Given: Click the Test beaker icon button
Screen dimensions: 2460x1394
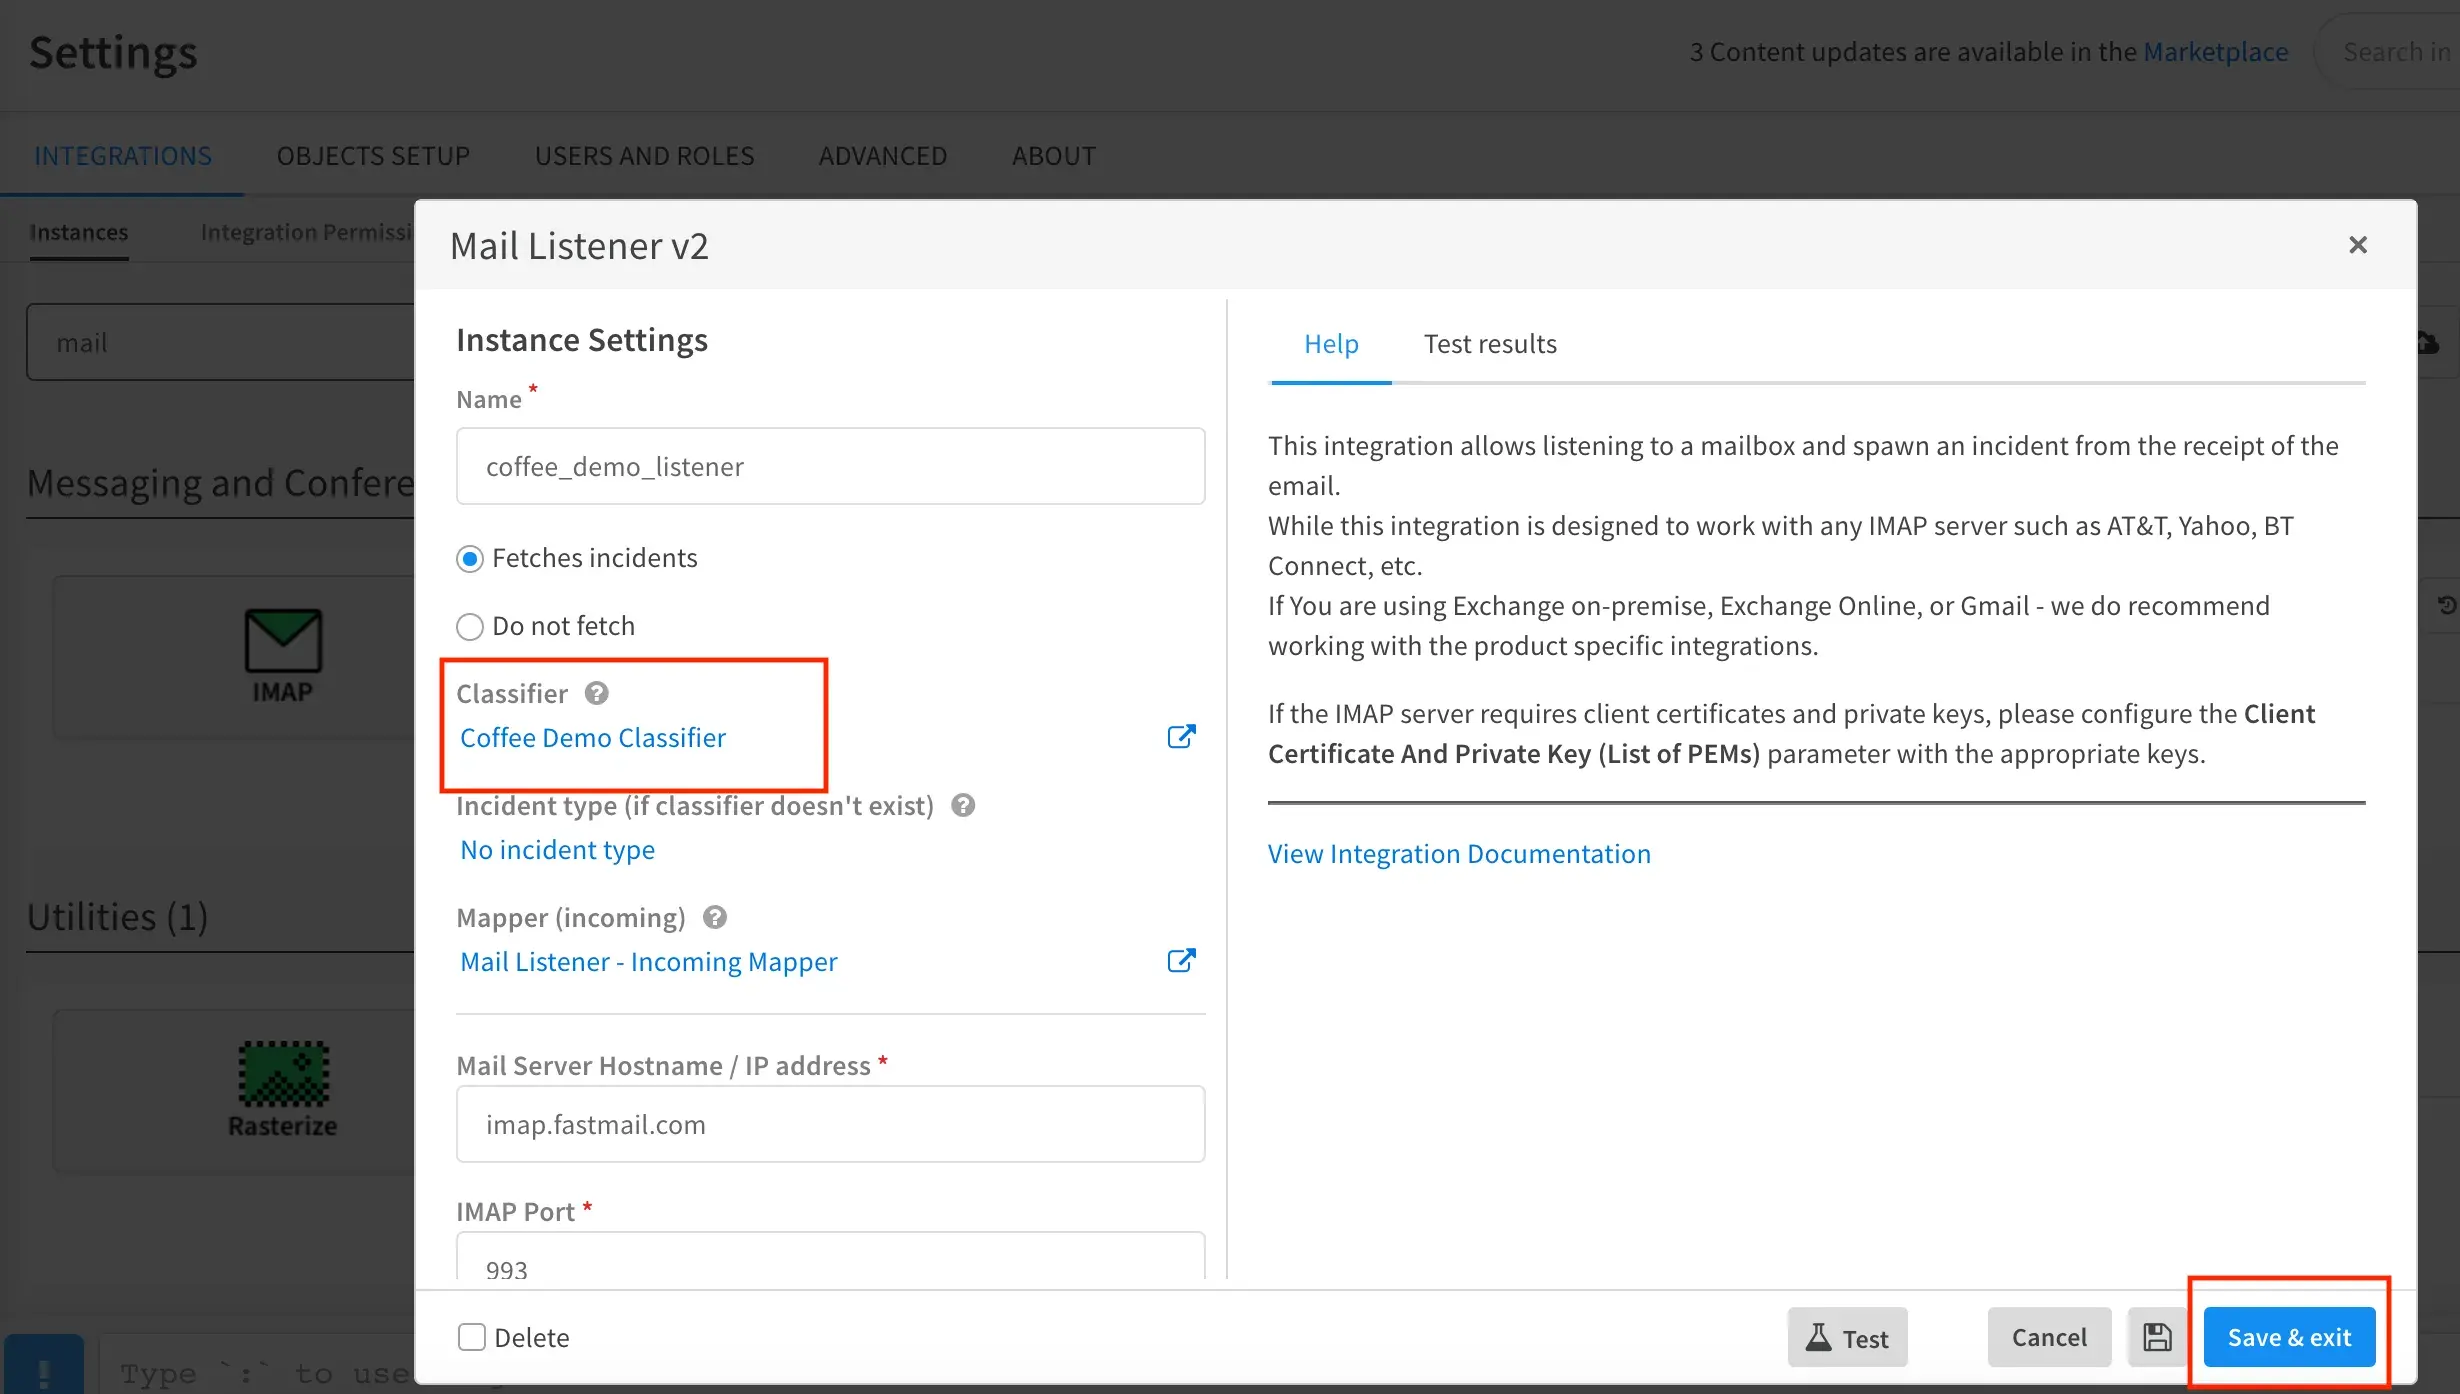Looking at the screenshot, I should (x=1845, y=1337).
